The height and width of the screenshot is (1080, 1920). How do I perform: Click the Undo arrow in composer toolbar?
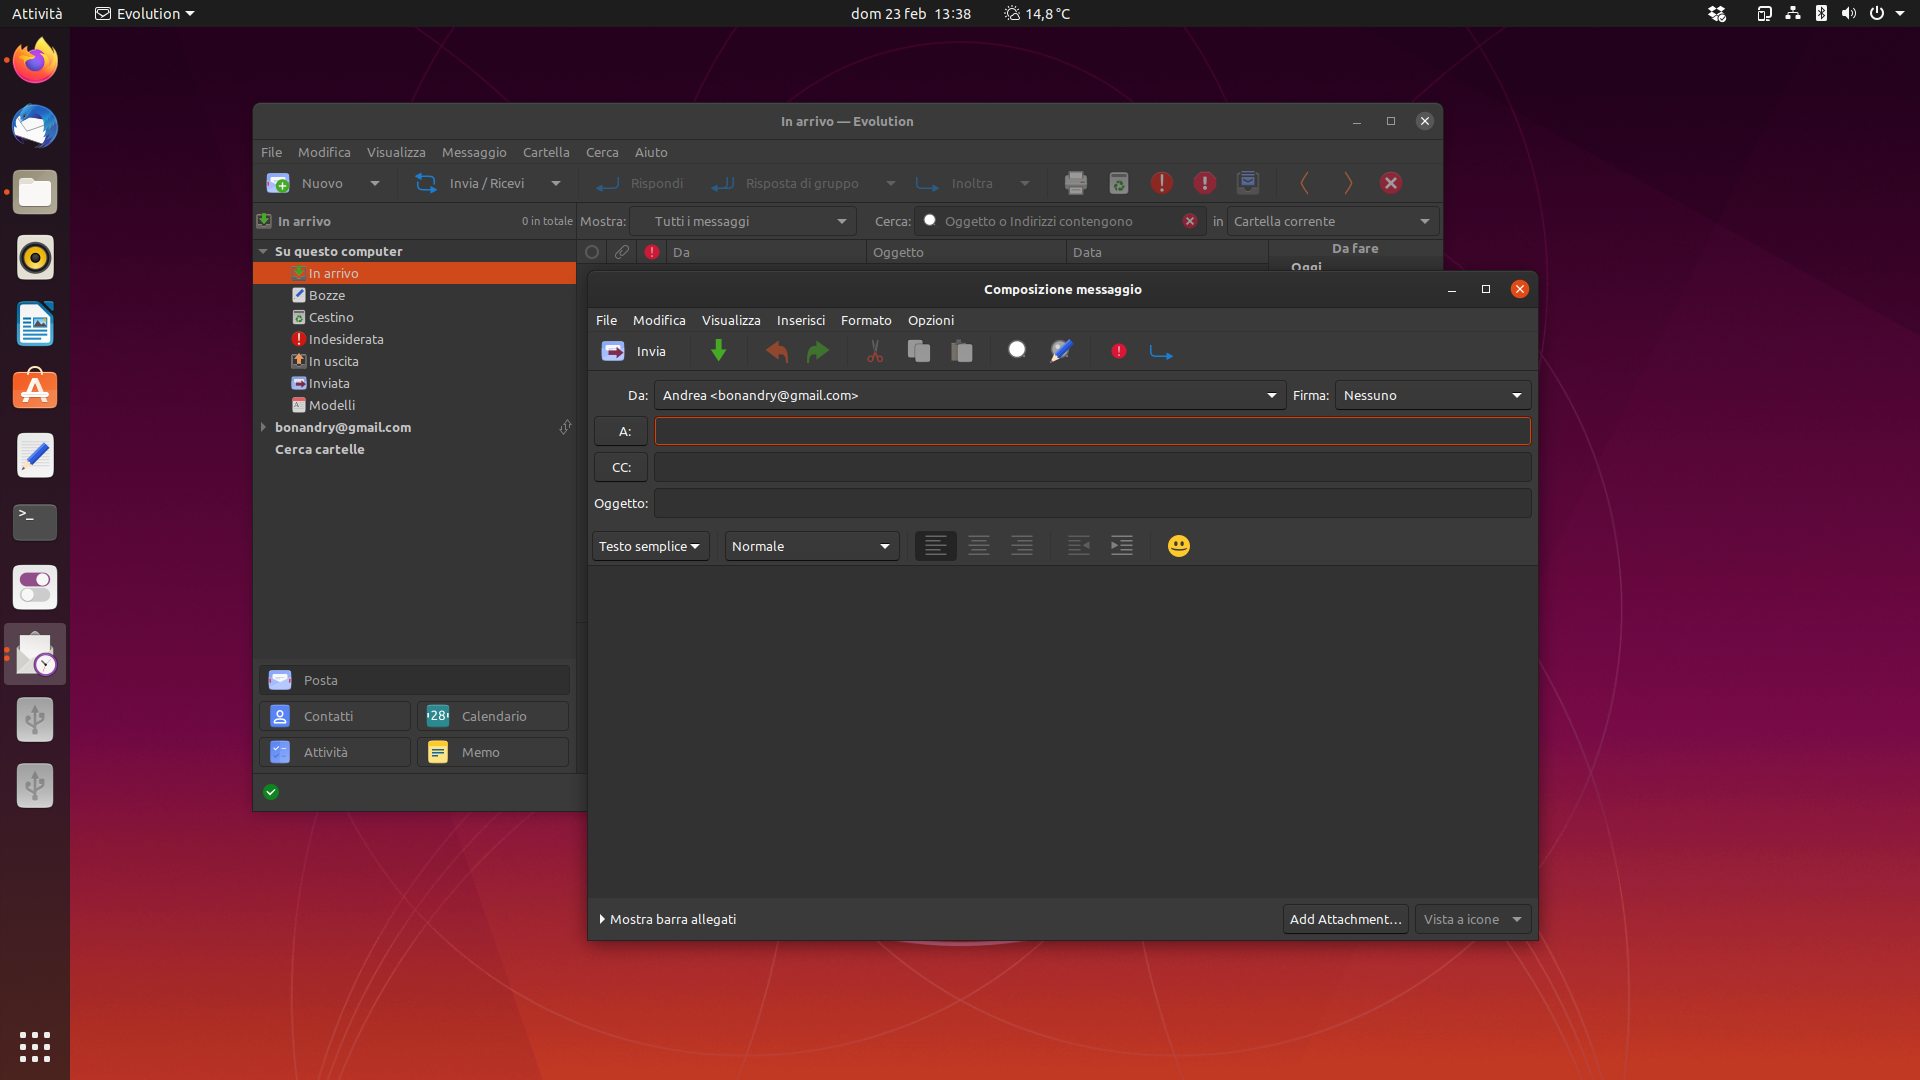click(x=776, y=351)
